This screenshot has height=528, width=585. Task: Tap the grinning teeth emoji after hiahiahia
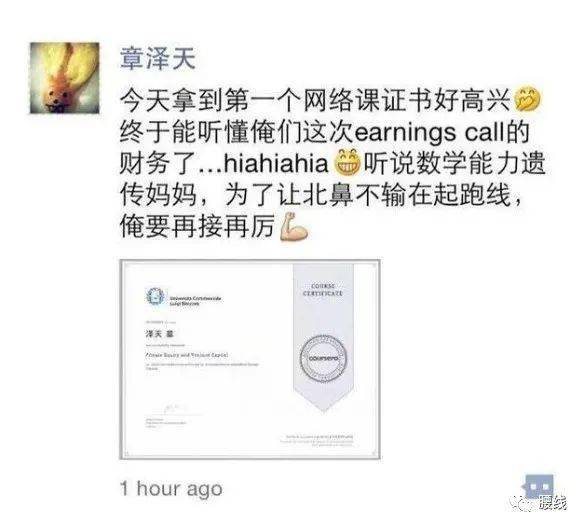click(347, 163)
